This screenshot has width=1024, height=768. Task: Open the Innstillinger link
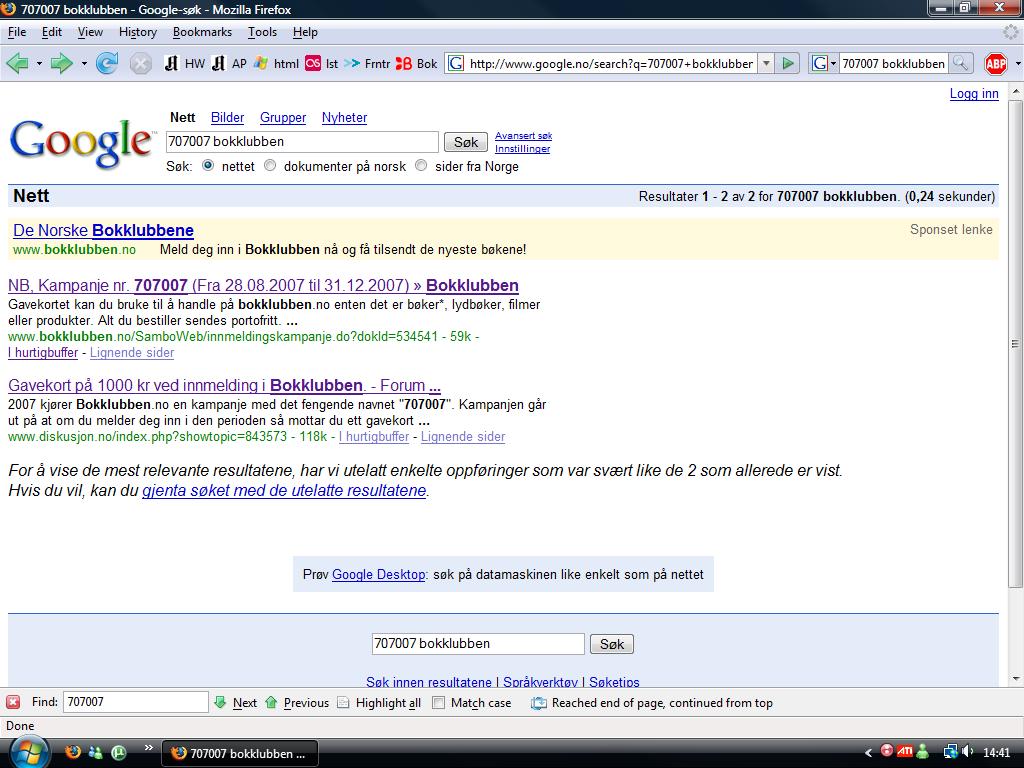(x=522, y=149)
